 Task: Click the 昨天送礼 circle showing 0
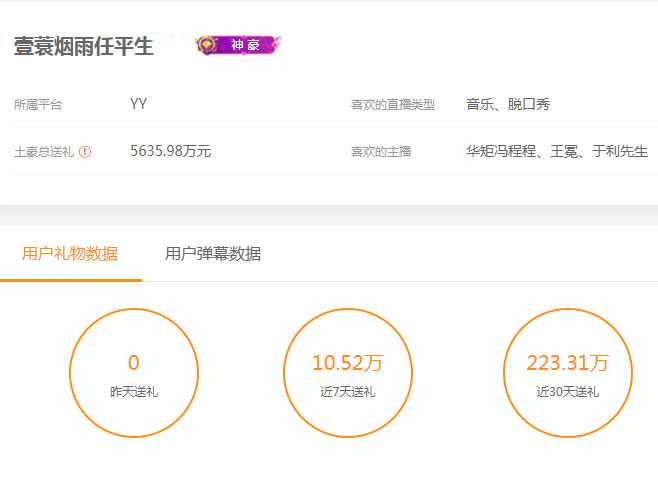click(x=134, y=373)
